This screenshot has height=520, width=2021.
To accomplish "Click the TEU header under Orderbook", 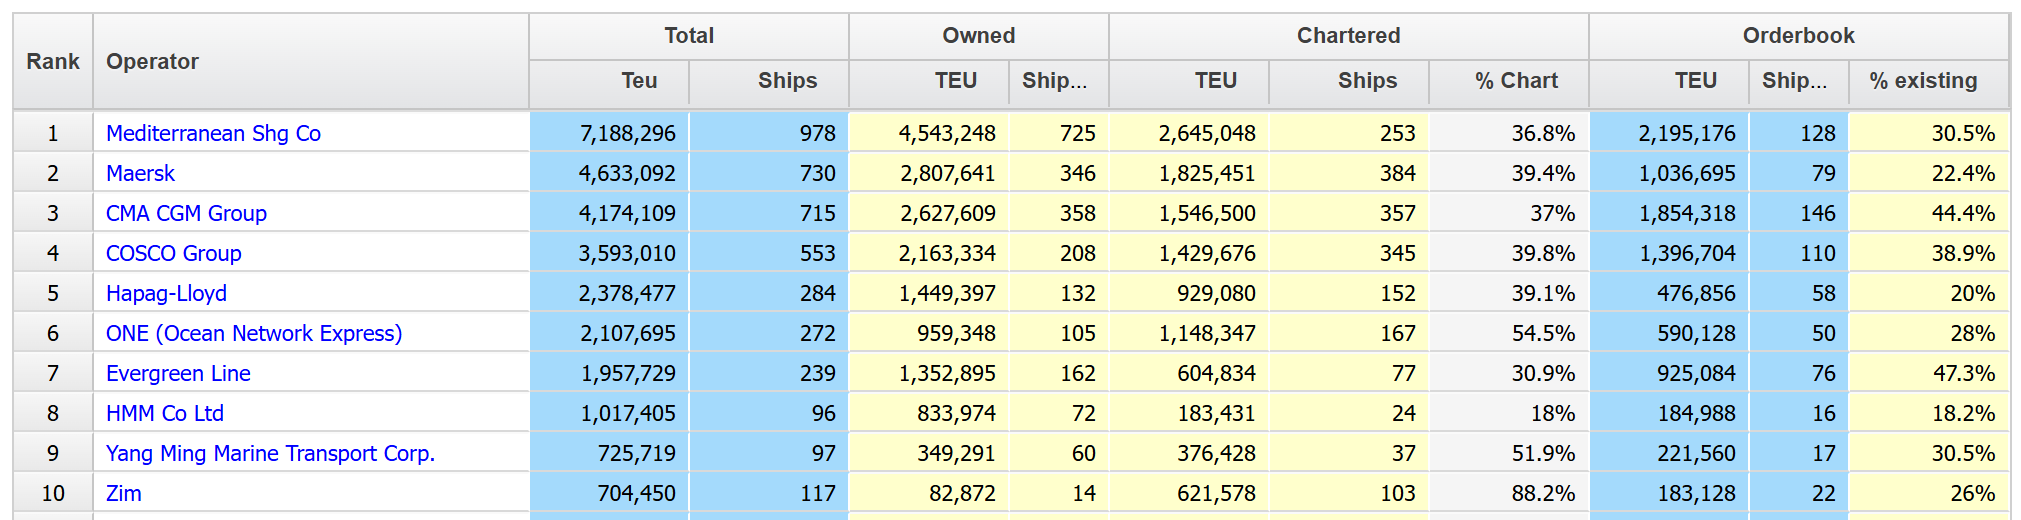I will coord(1695,81).
